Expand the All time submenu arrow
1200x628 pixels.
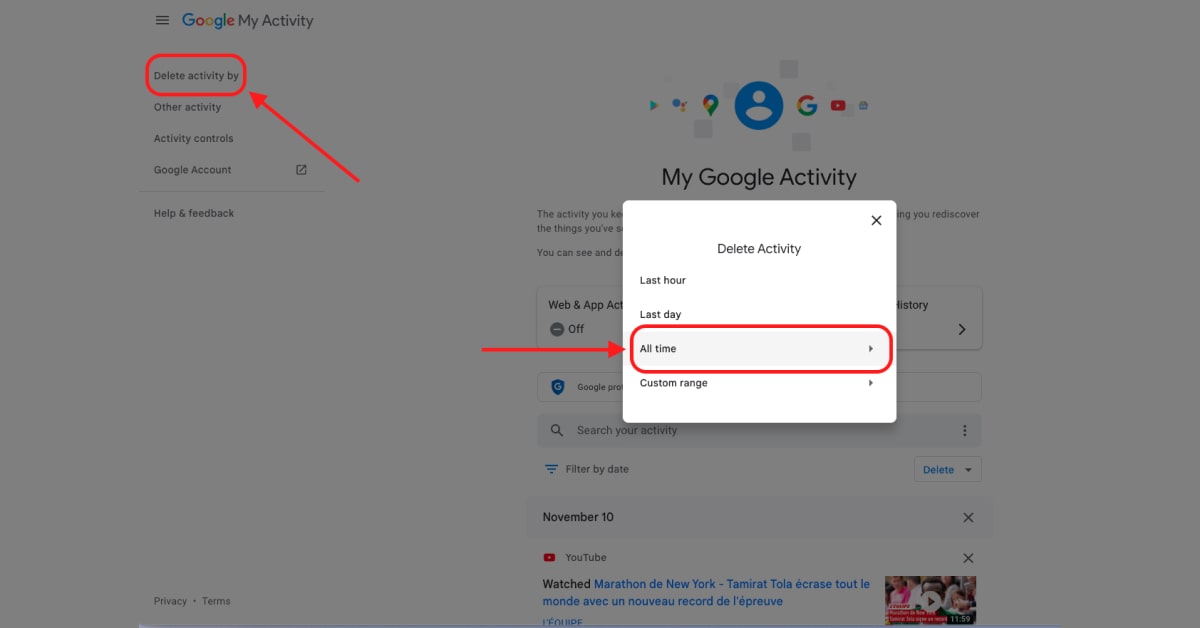tap(870, 348)
